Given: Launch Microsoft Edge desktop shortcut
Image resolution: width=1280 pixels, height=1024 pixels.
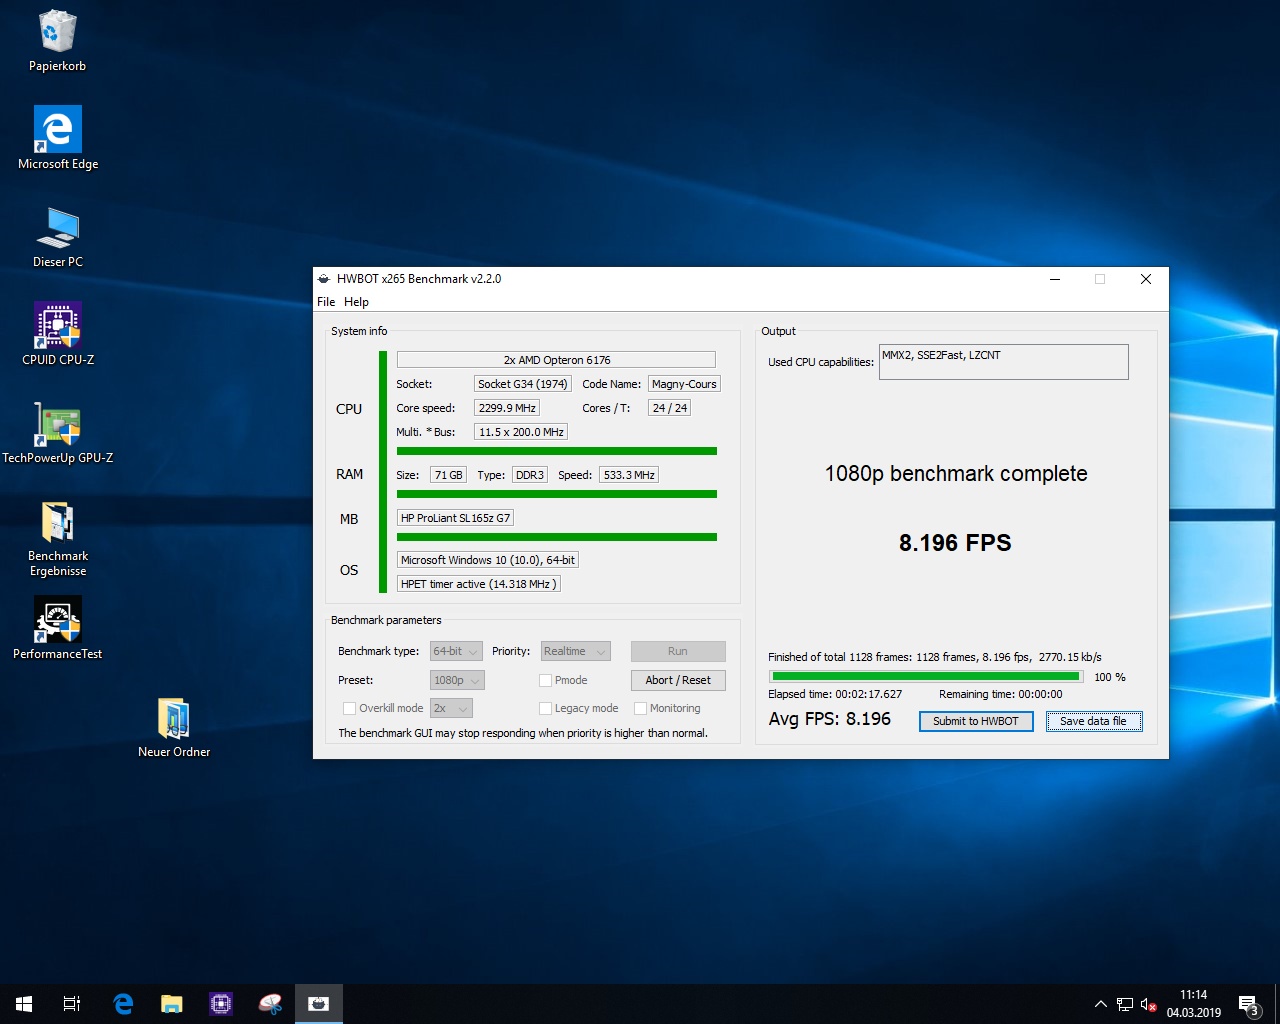Looking at the screenshot, I should tap(57, 139).
